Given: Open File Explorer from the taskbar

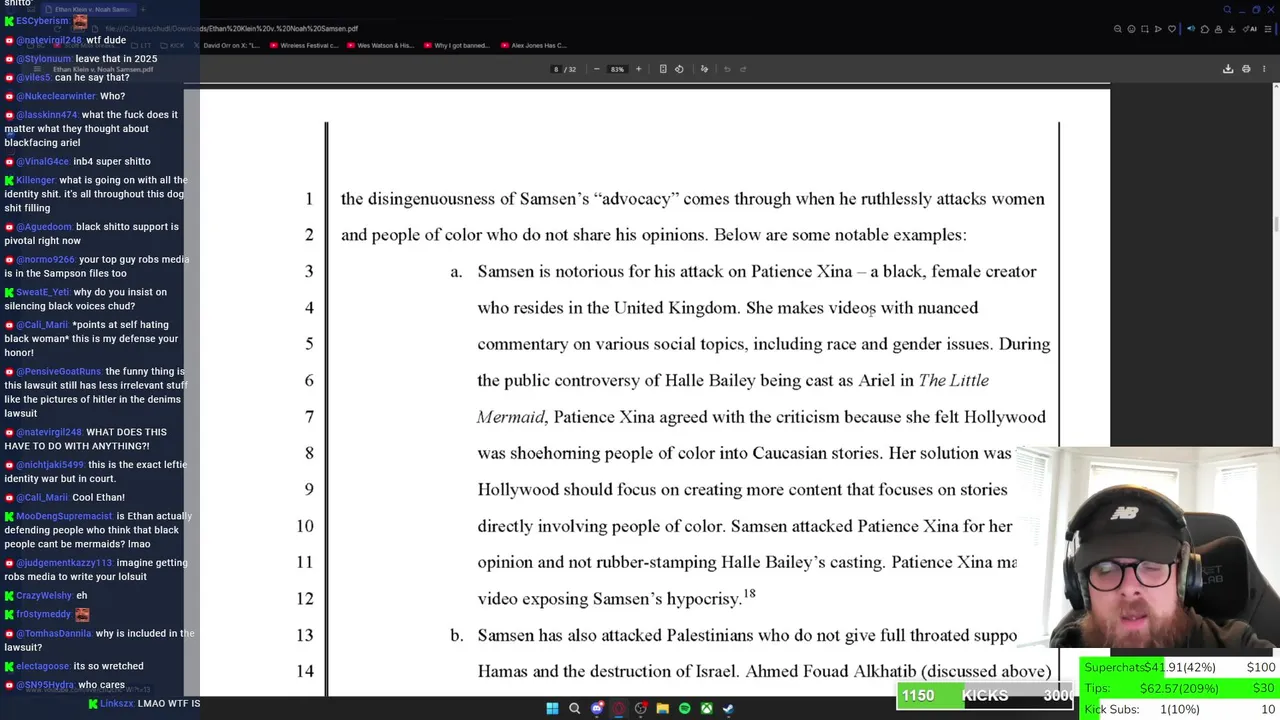Looking at the screenshot, I should (662, 708).
